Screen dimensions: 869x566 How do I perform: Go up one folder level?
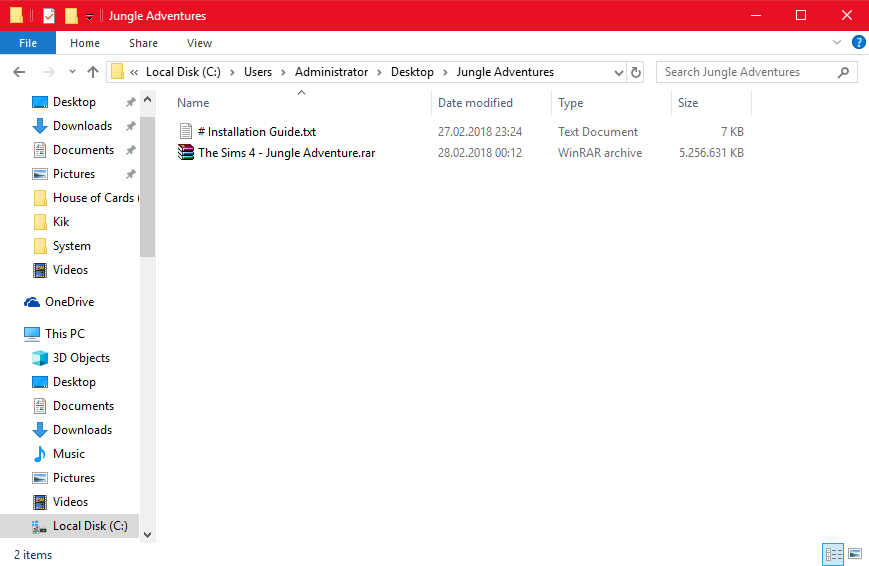coord(93,72)
